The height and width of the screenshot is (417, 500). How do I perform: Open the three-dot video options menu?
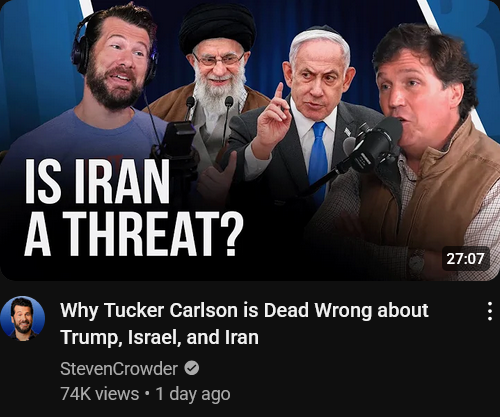(x=490, y=311)
